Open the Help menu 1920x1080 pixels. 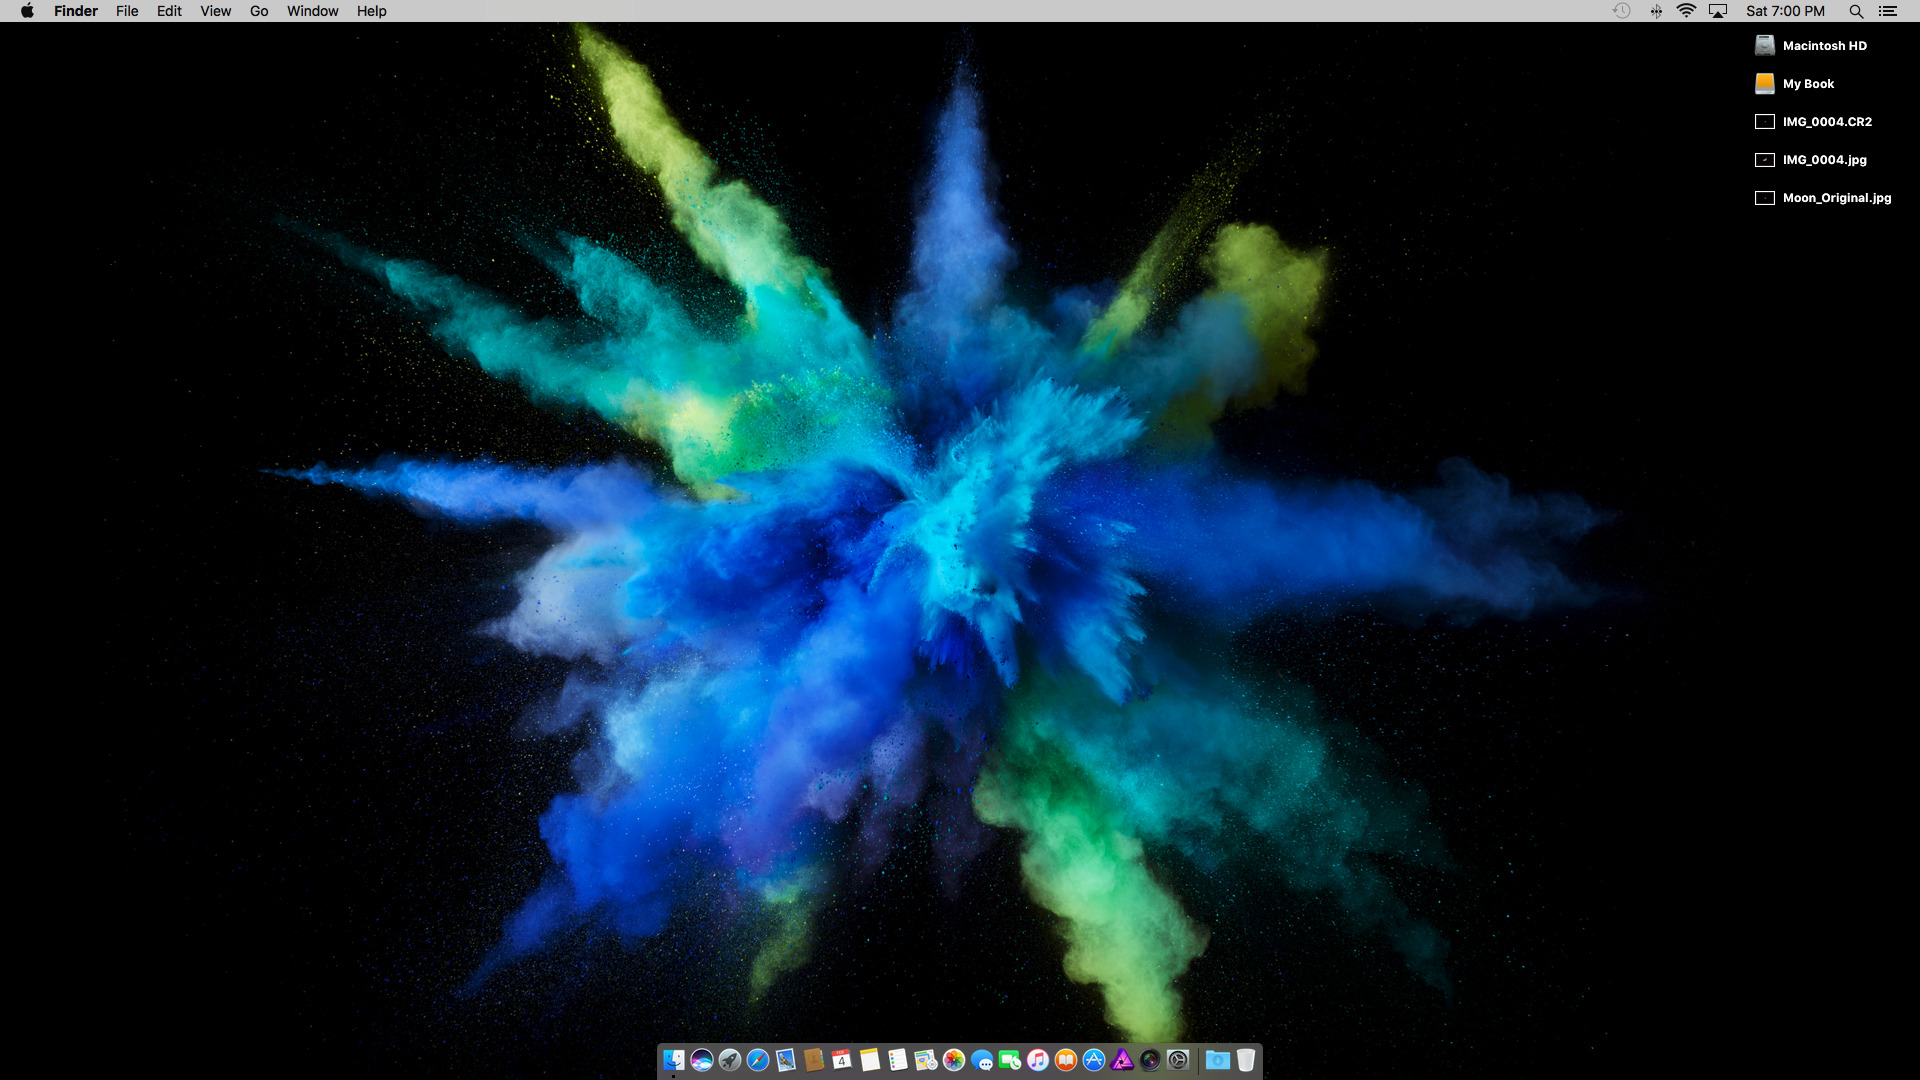point(371,11)
